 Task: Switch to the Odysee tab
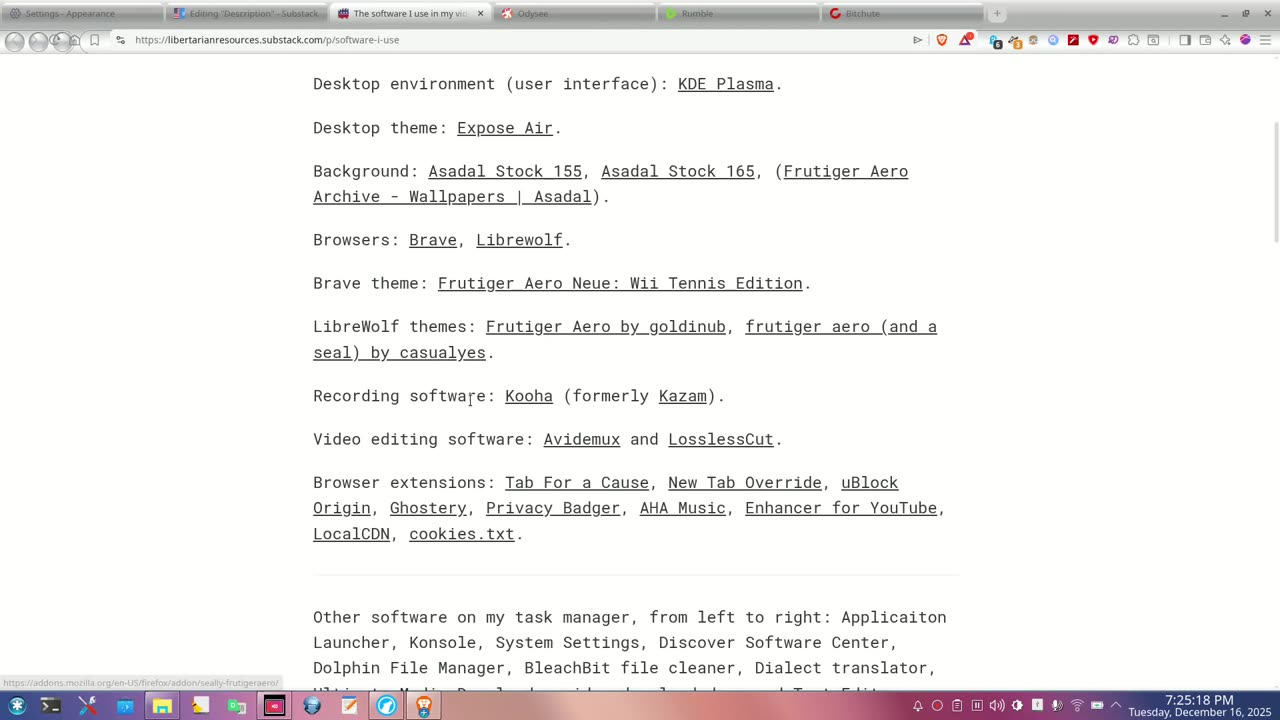coord(574,14)
